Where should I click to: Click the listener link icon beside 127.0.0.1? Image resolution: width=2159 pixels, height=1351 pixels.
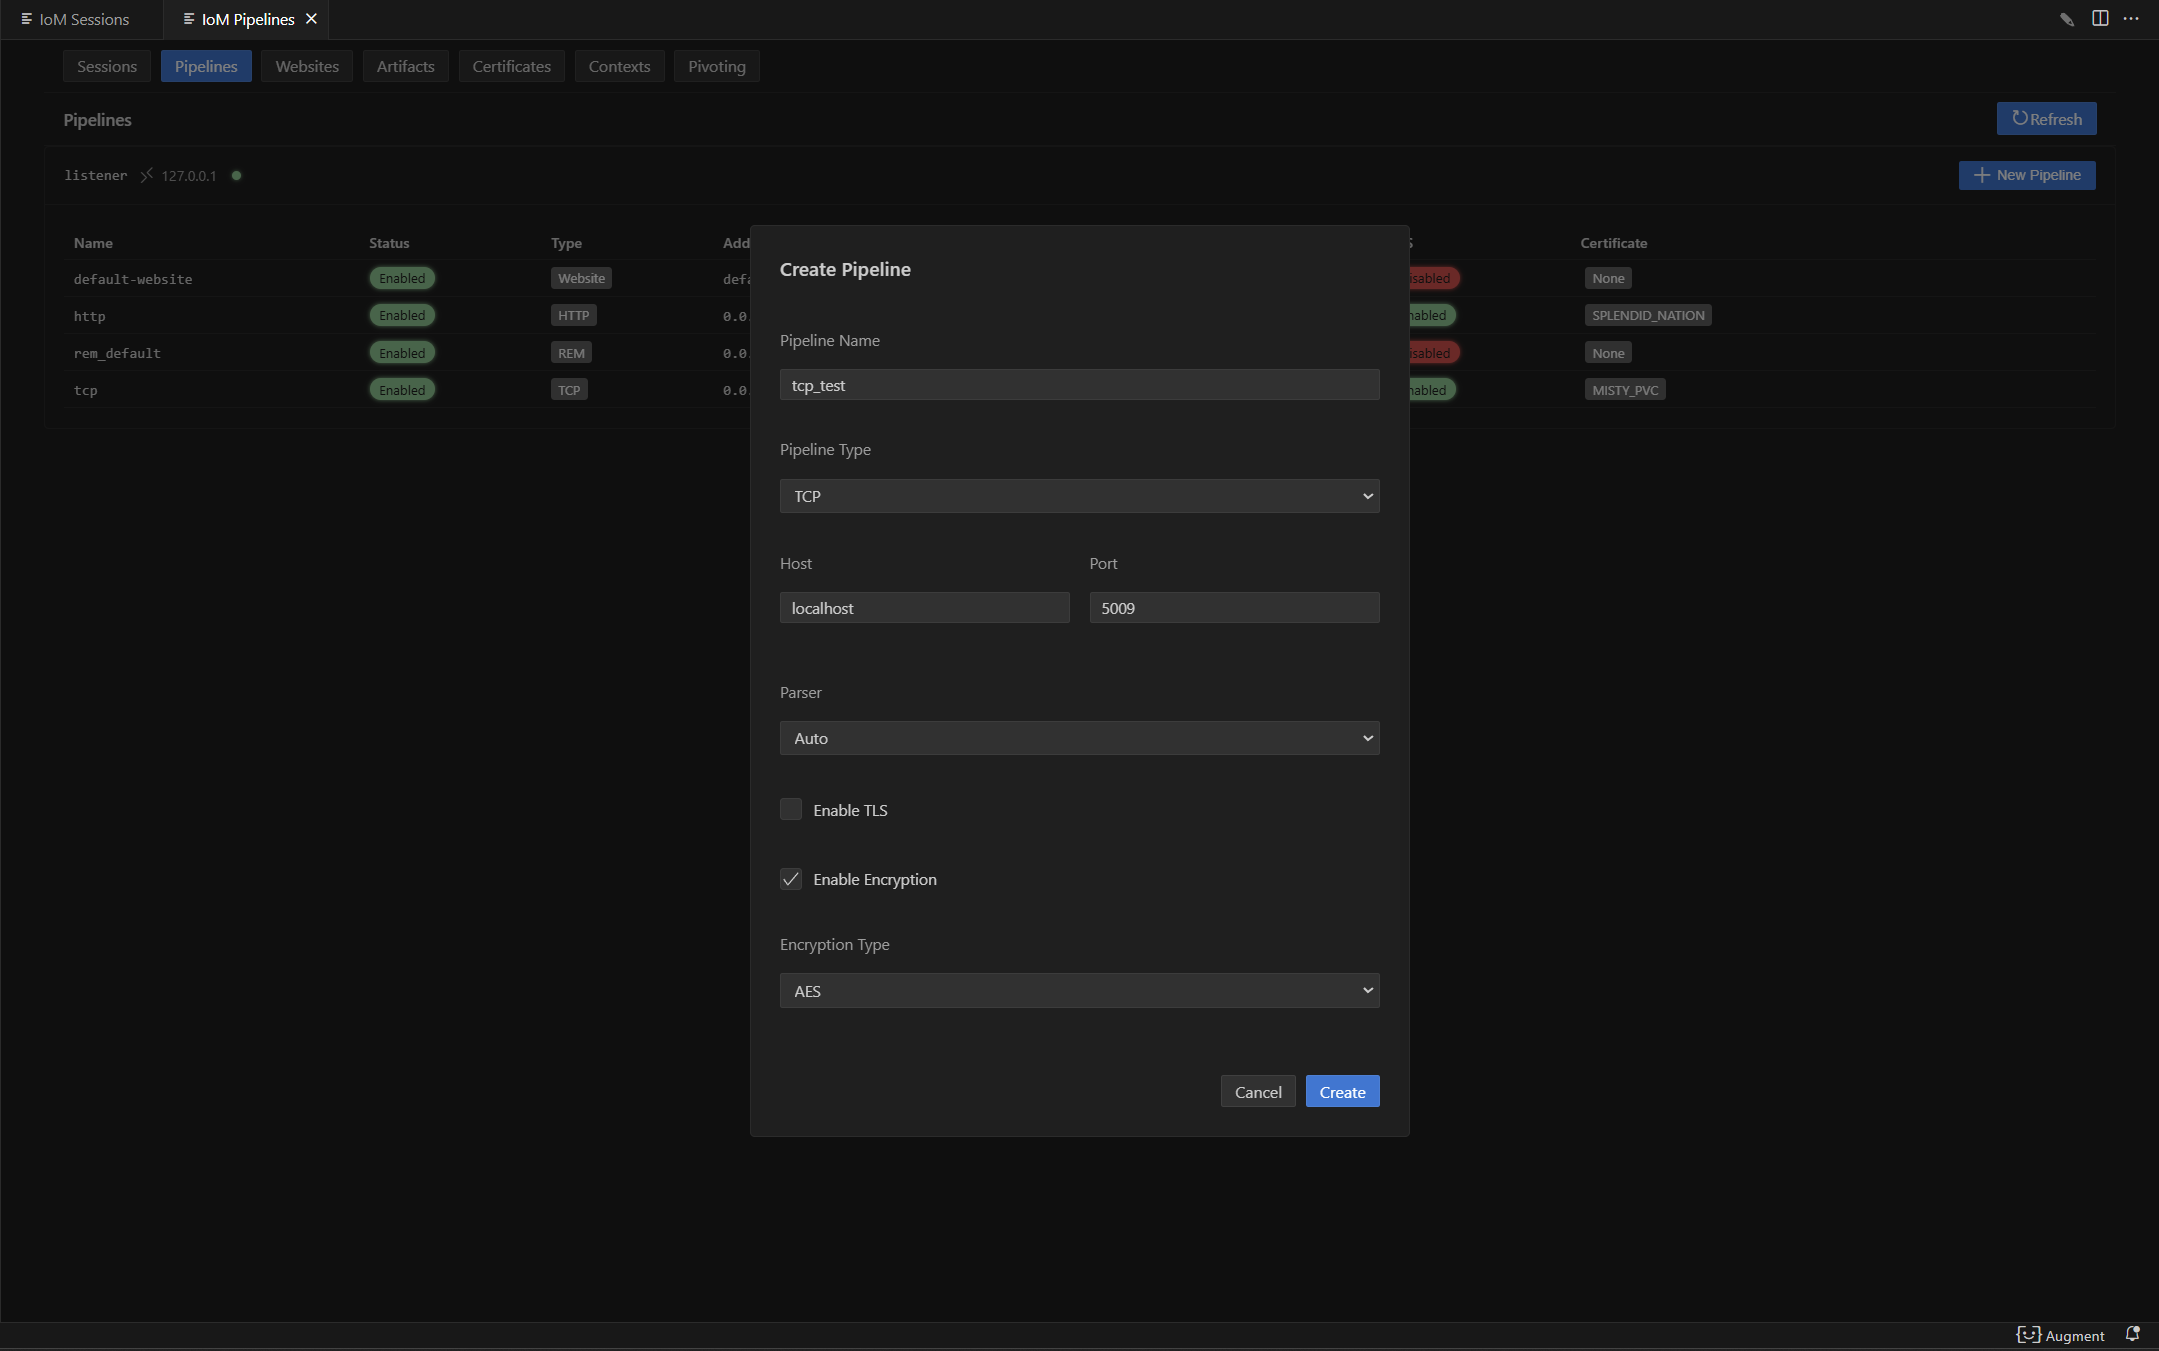tap(146, 175)
